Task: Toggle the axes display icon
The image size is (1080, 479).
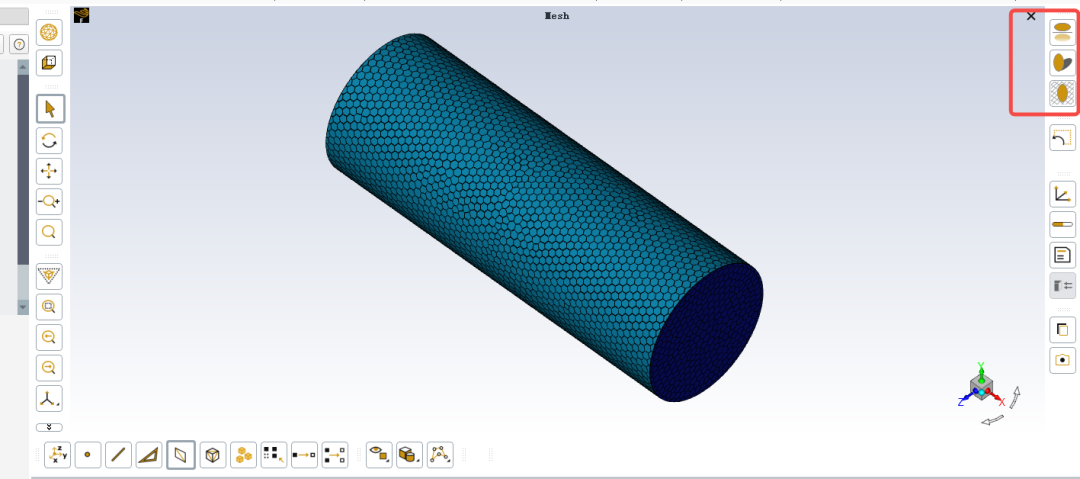Action: (x=1063, y=194)
